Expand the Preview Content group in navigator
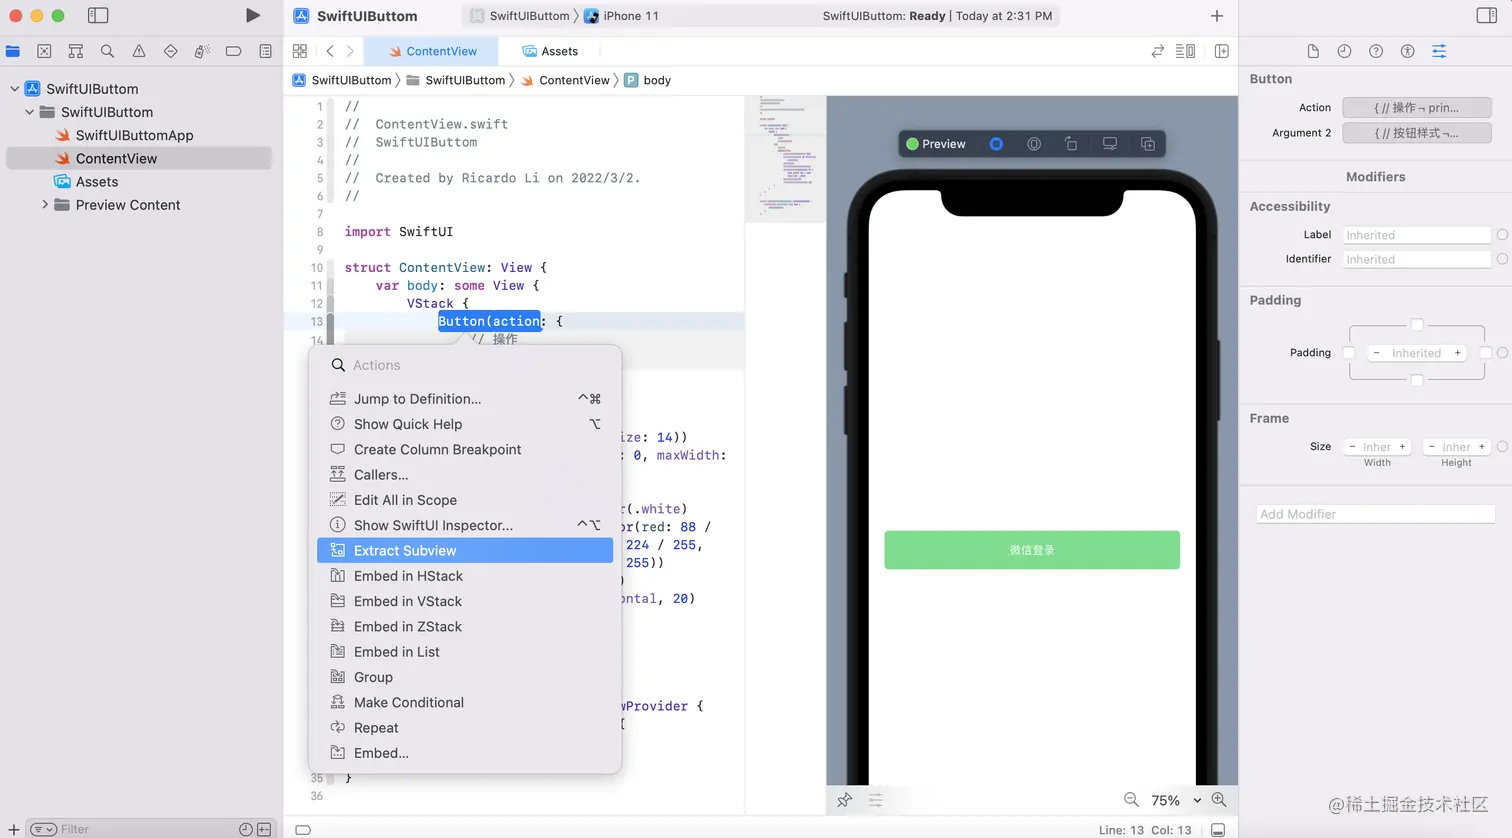The image size is (1512, 838). [45, 205]
